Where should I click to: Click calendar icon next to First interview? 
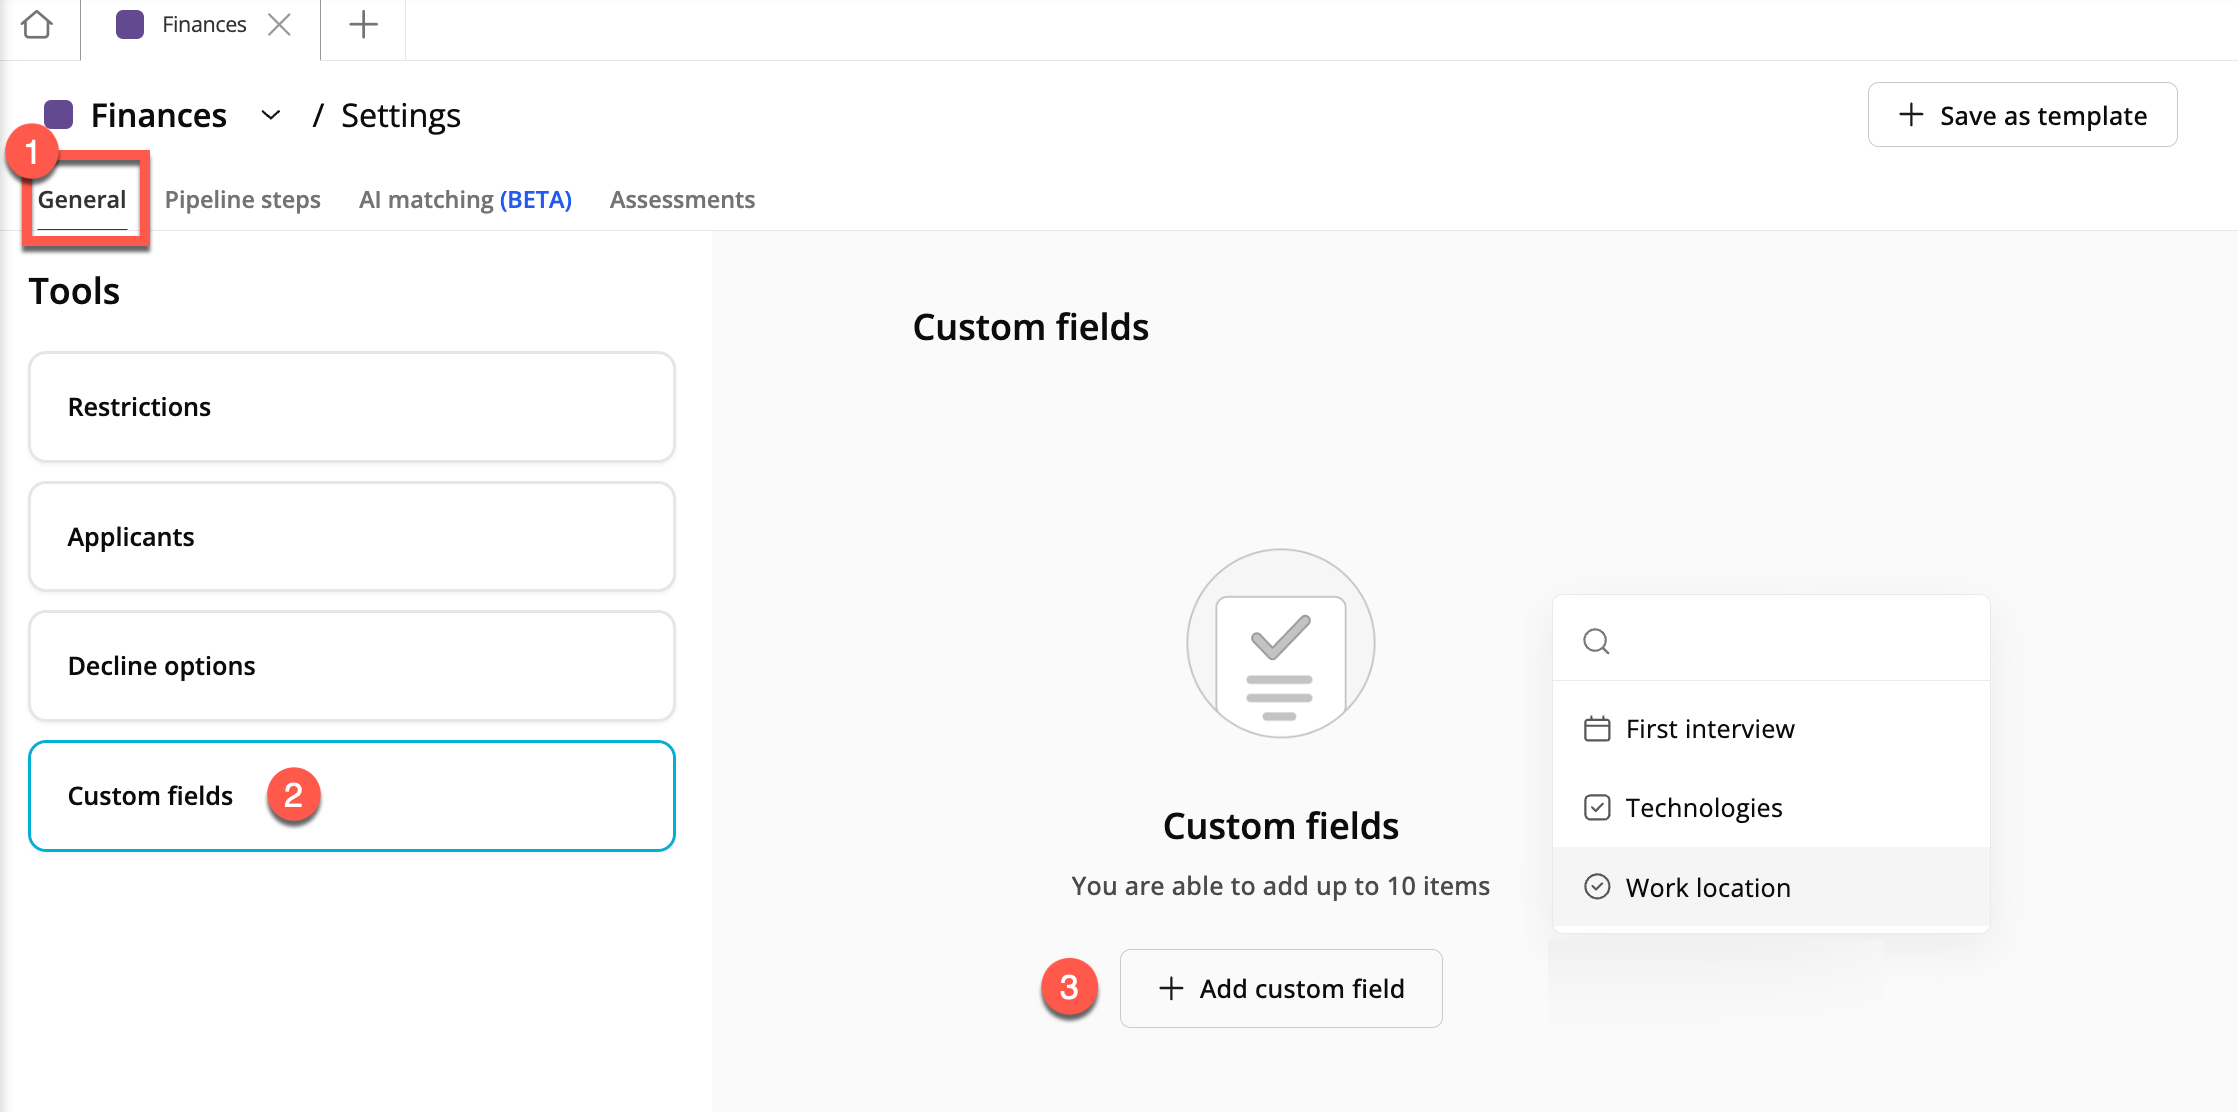[x=1597, y=728]
